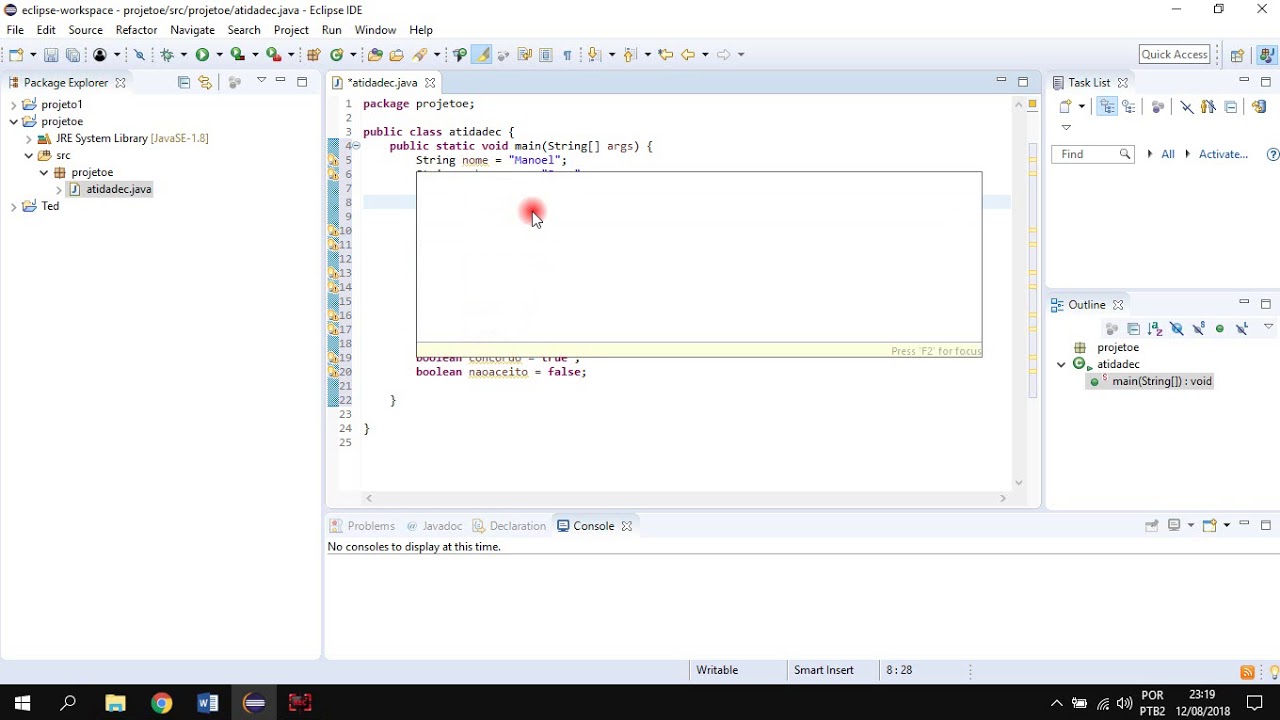
Task: Click Synchronize Changed icon in Task List
Action: coord(1259,106)
